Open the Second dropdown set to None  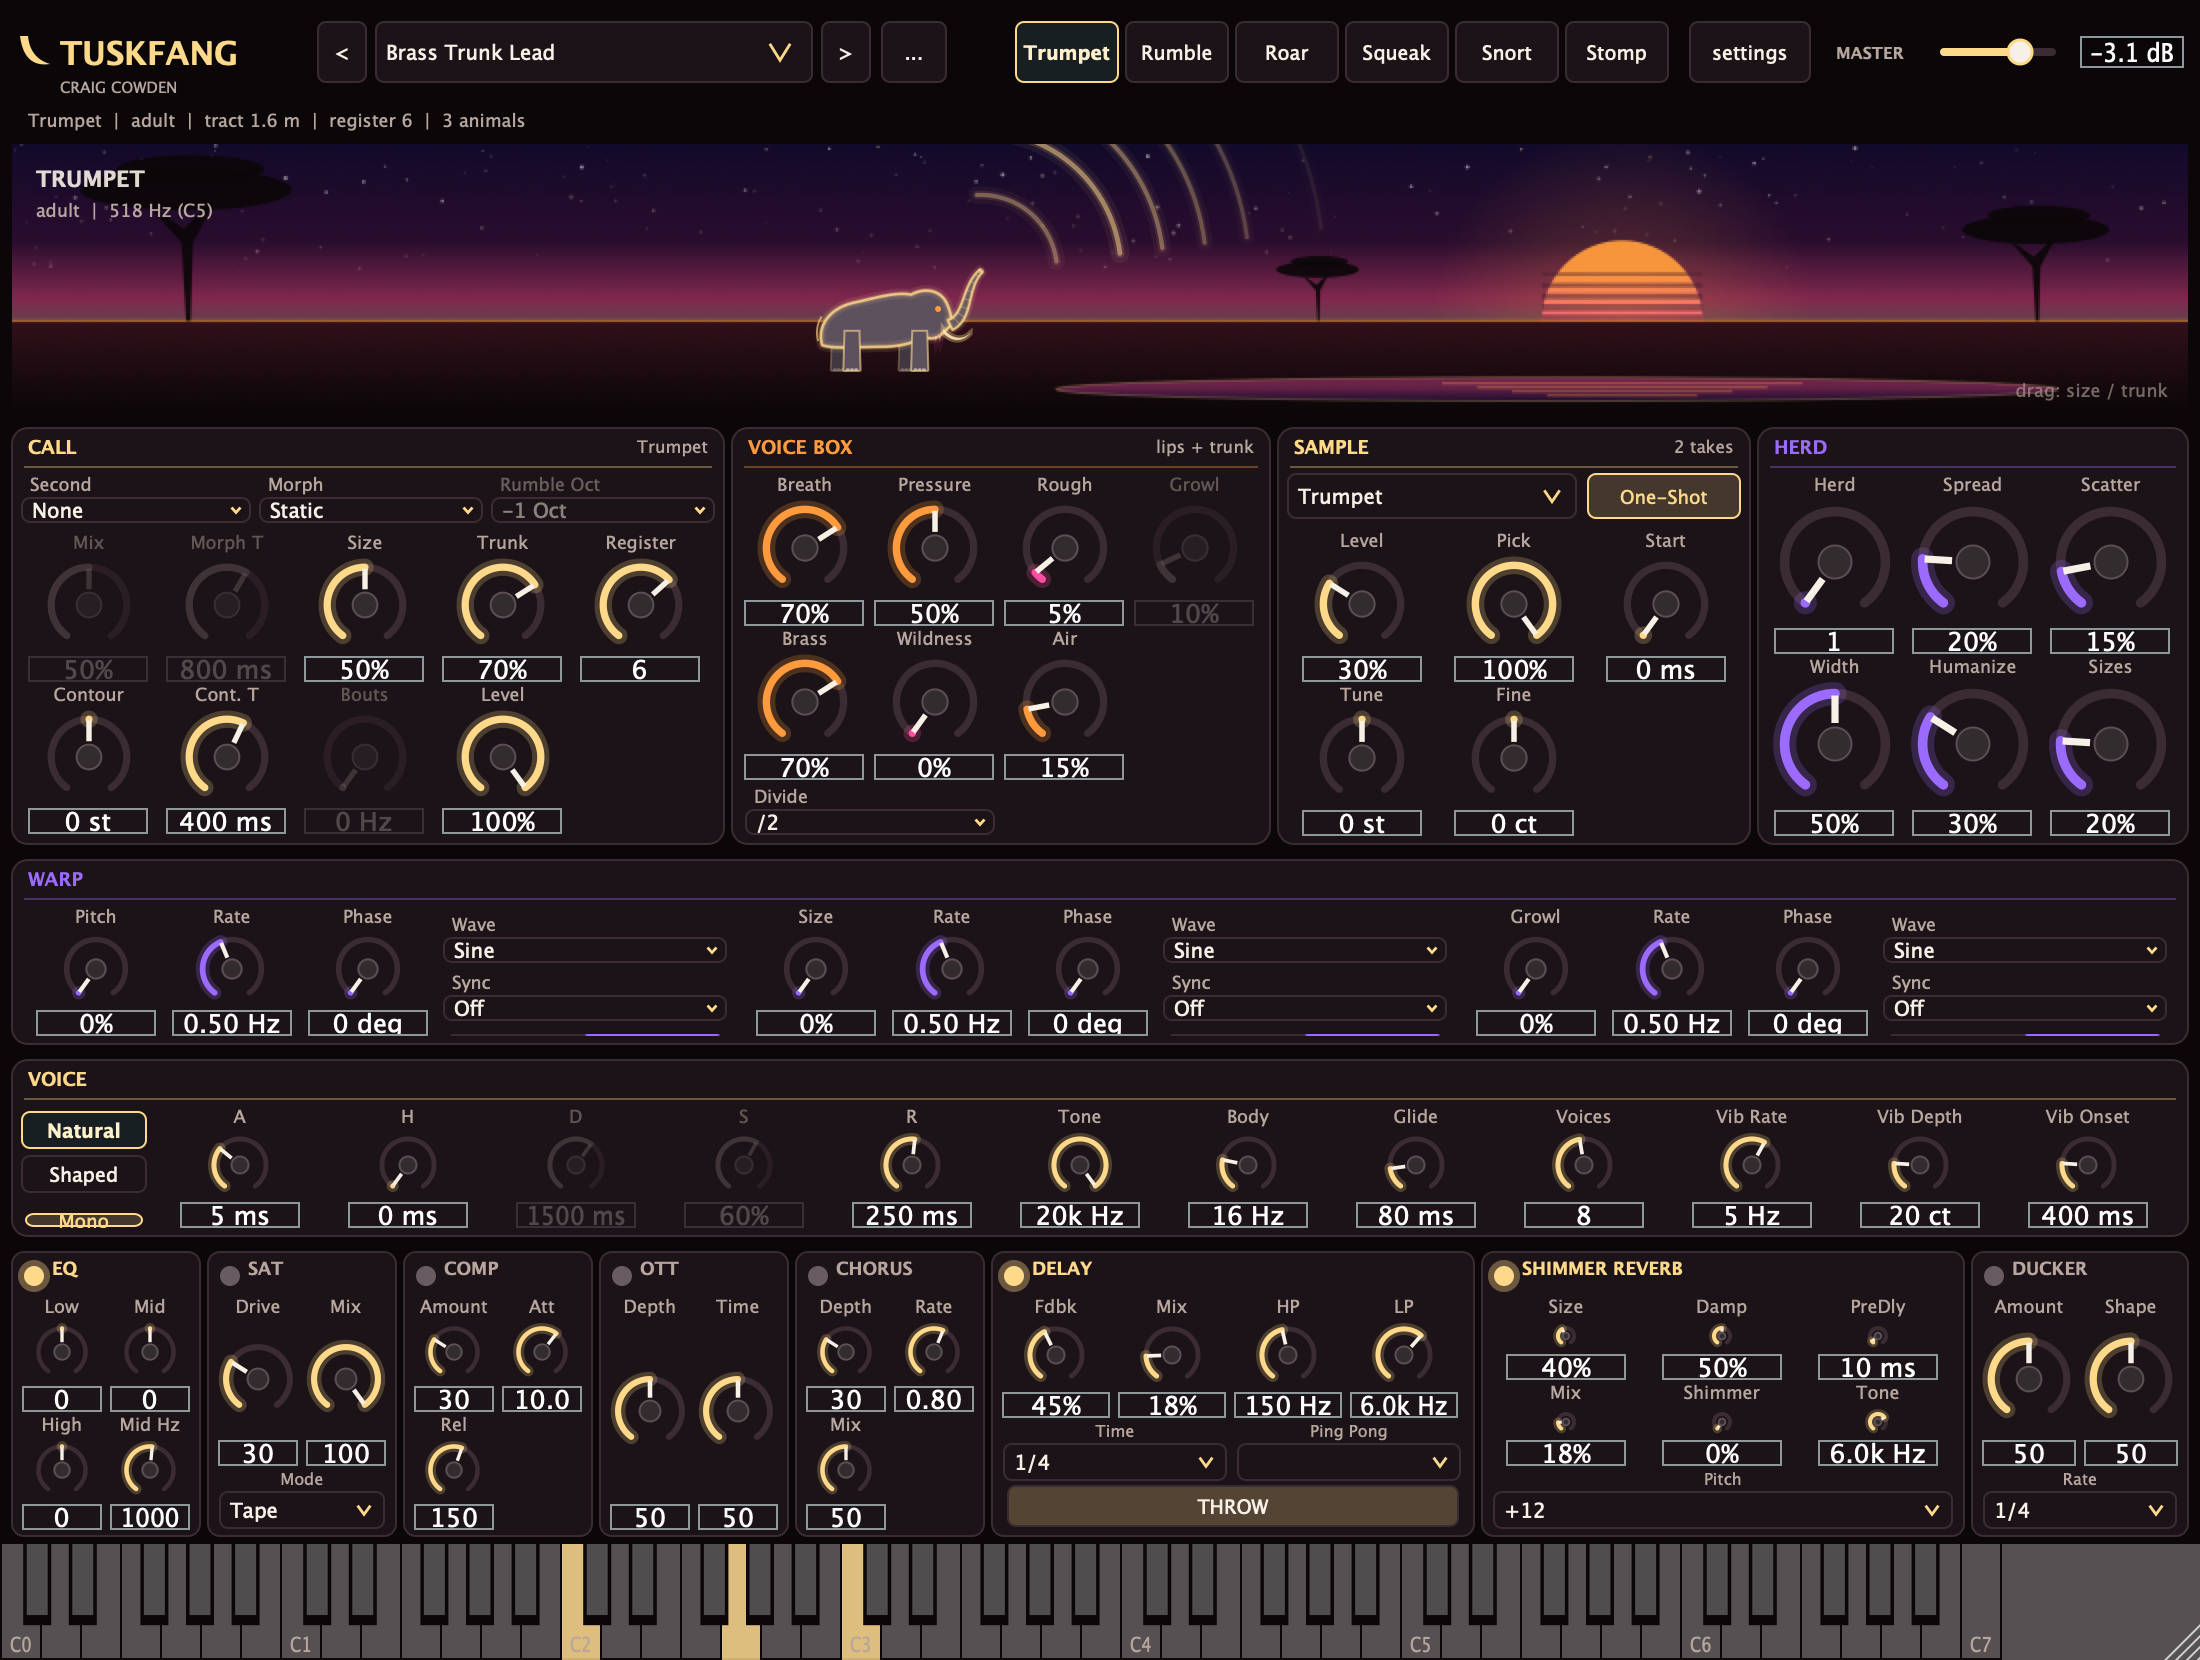(x=135, y=511)
